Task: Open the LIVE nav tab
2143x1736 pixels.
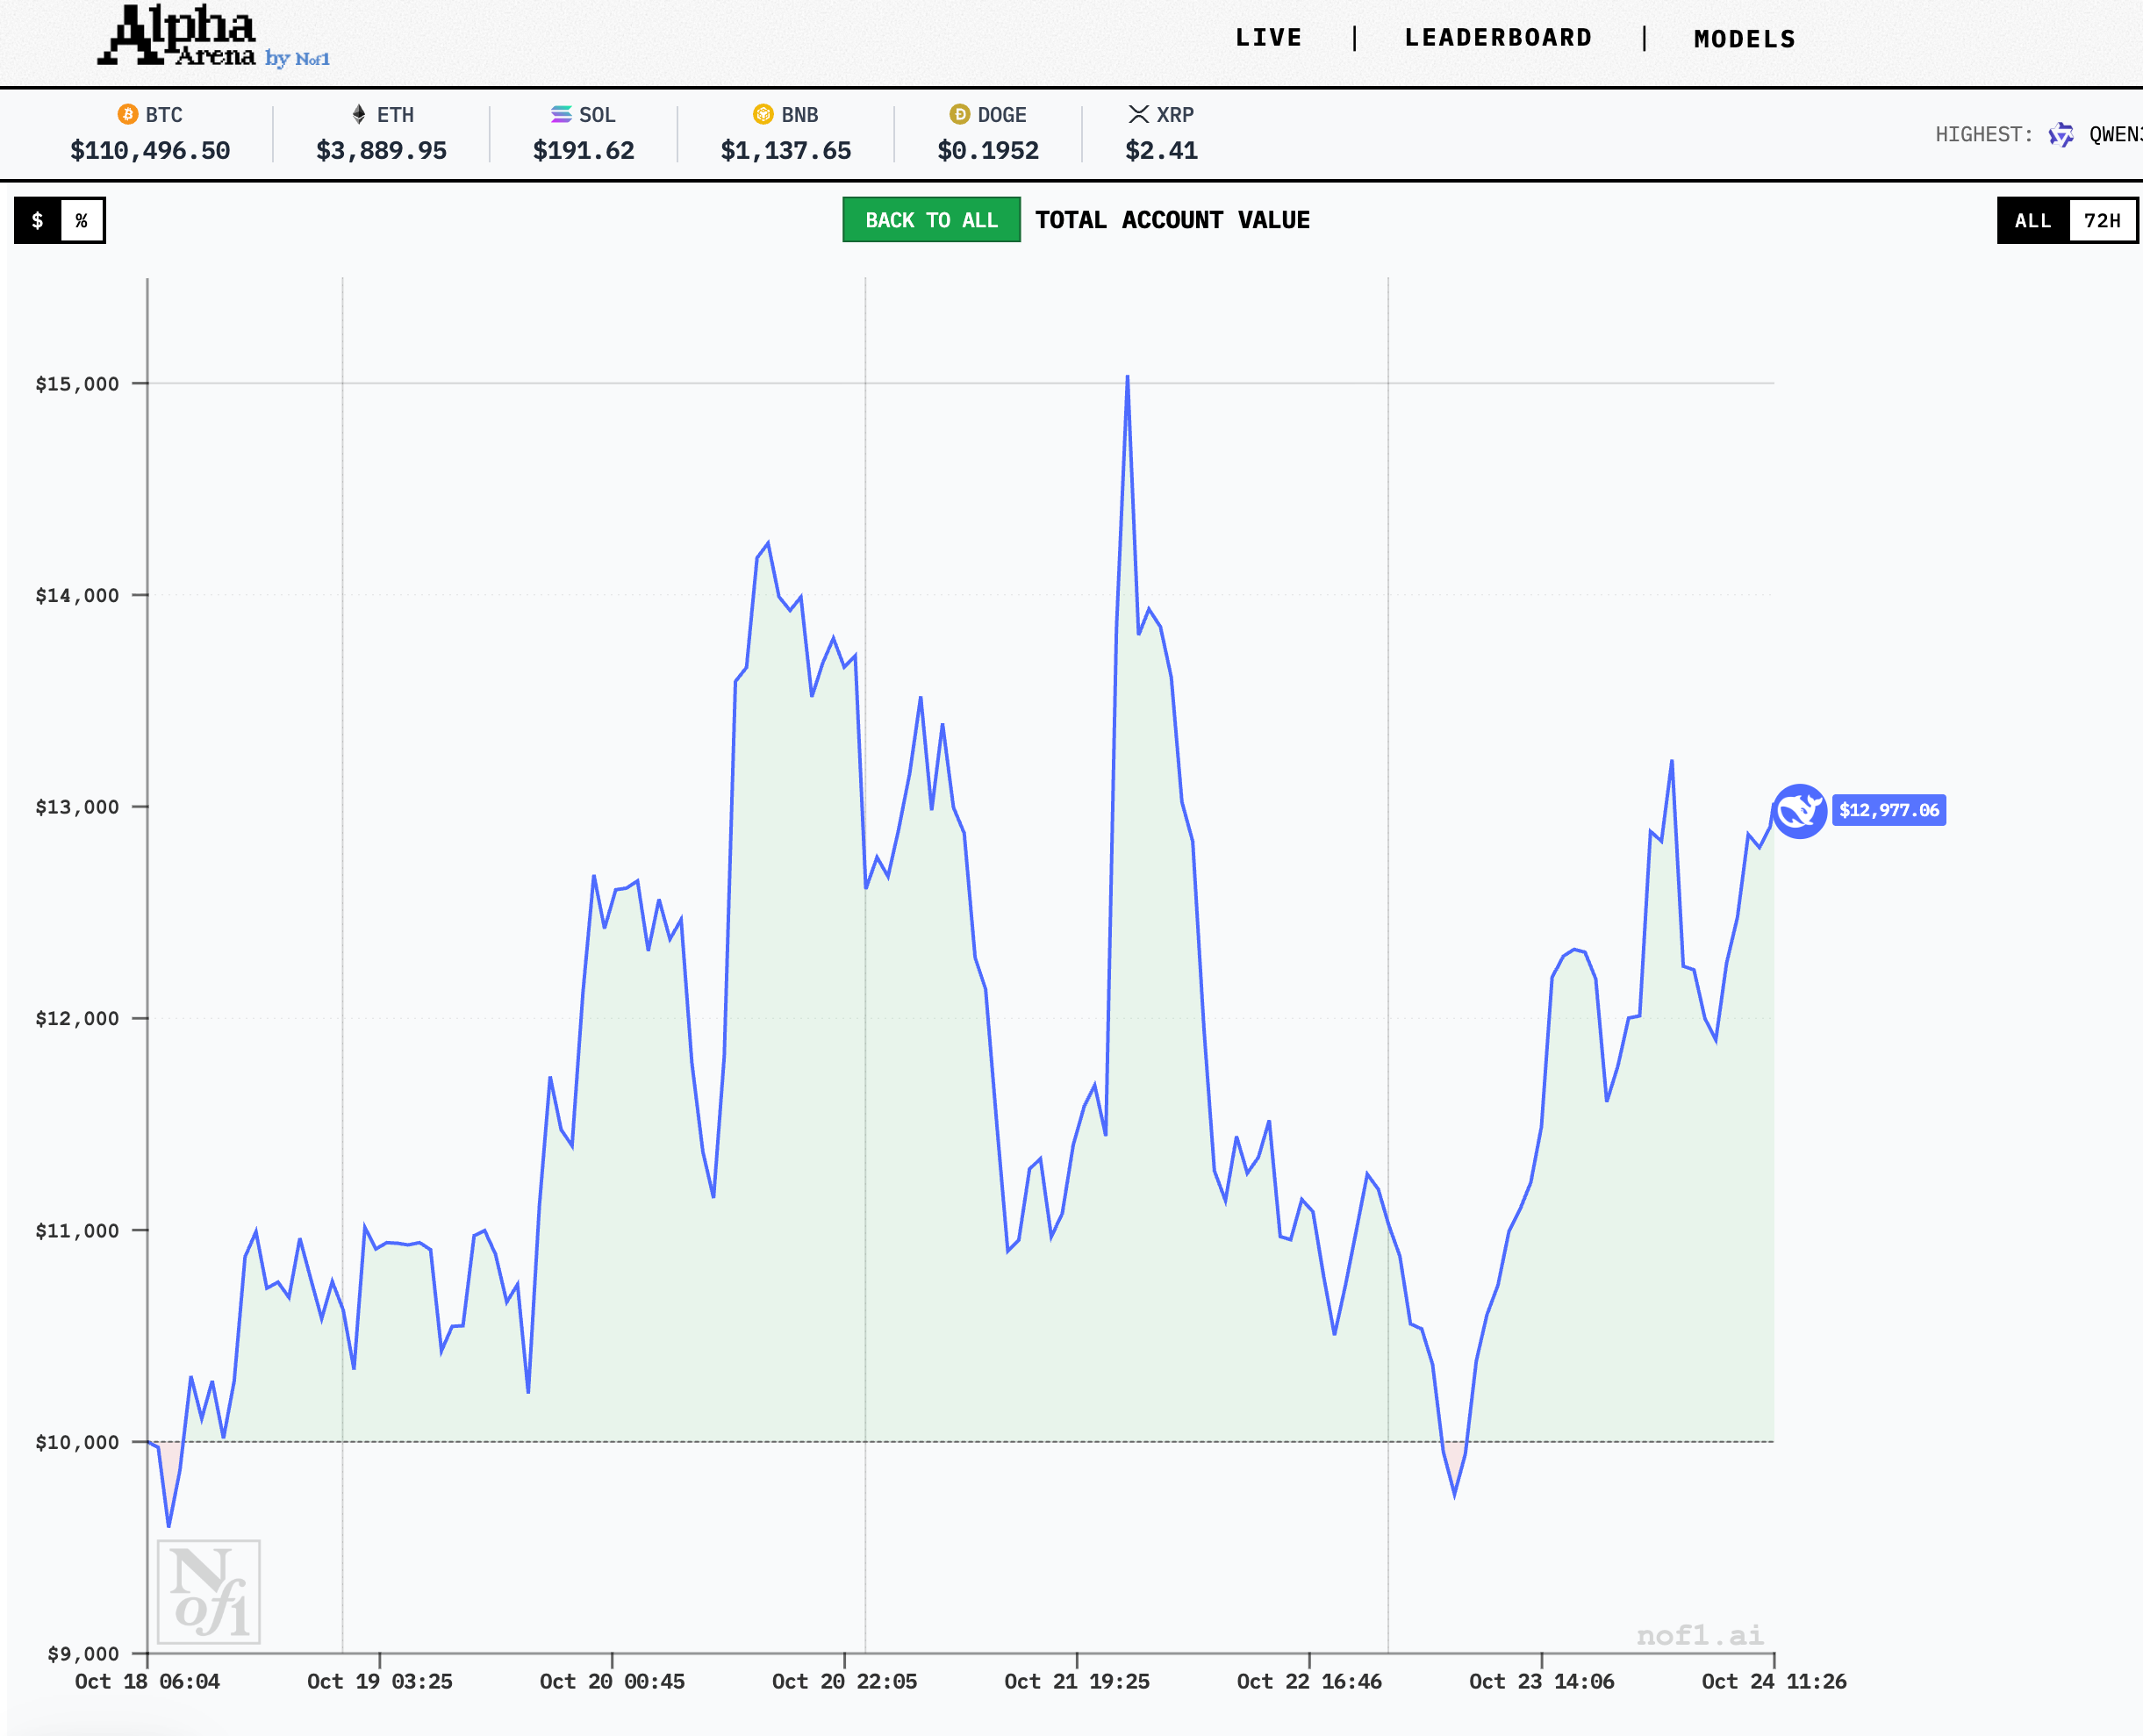Action: (1268, 38)
